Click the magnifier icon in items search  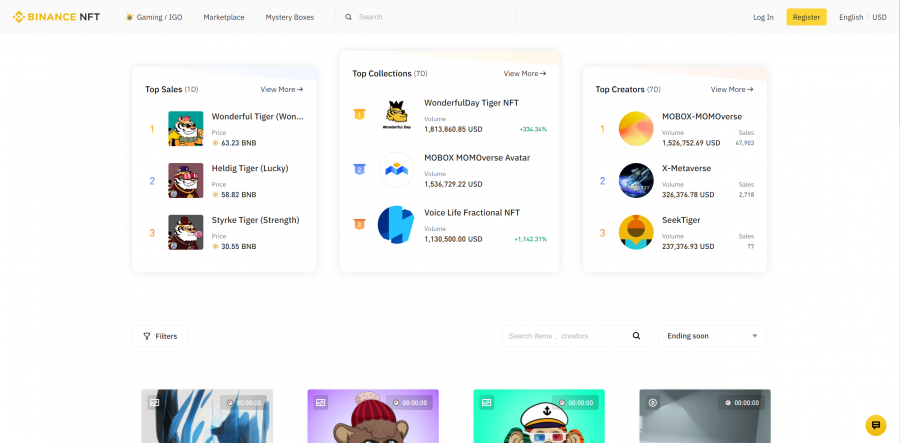tap(636, 336)
